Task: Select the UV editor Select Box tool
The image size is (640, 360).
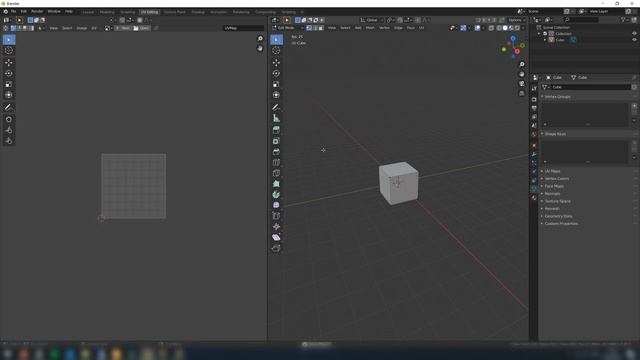Action: pos(9,40)
